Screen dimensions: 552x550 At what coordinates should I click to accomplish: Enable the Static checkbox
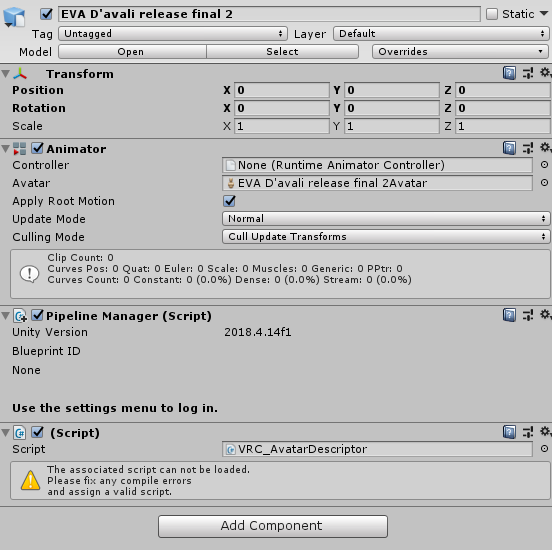[x=492, y=14]
